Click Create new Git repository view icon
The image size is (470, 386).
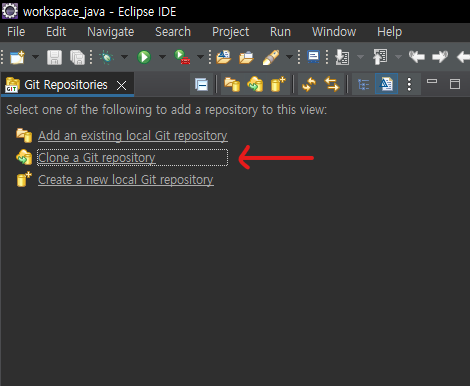click(x=278, y=84)
